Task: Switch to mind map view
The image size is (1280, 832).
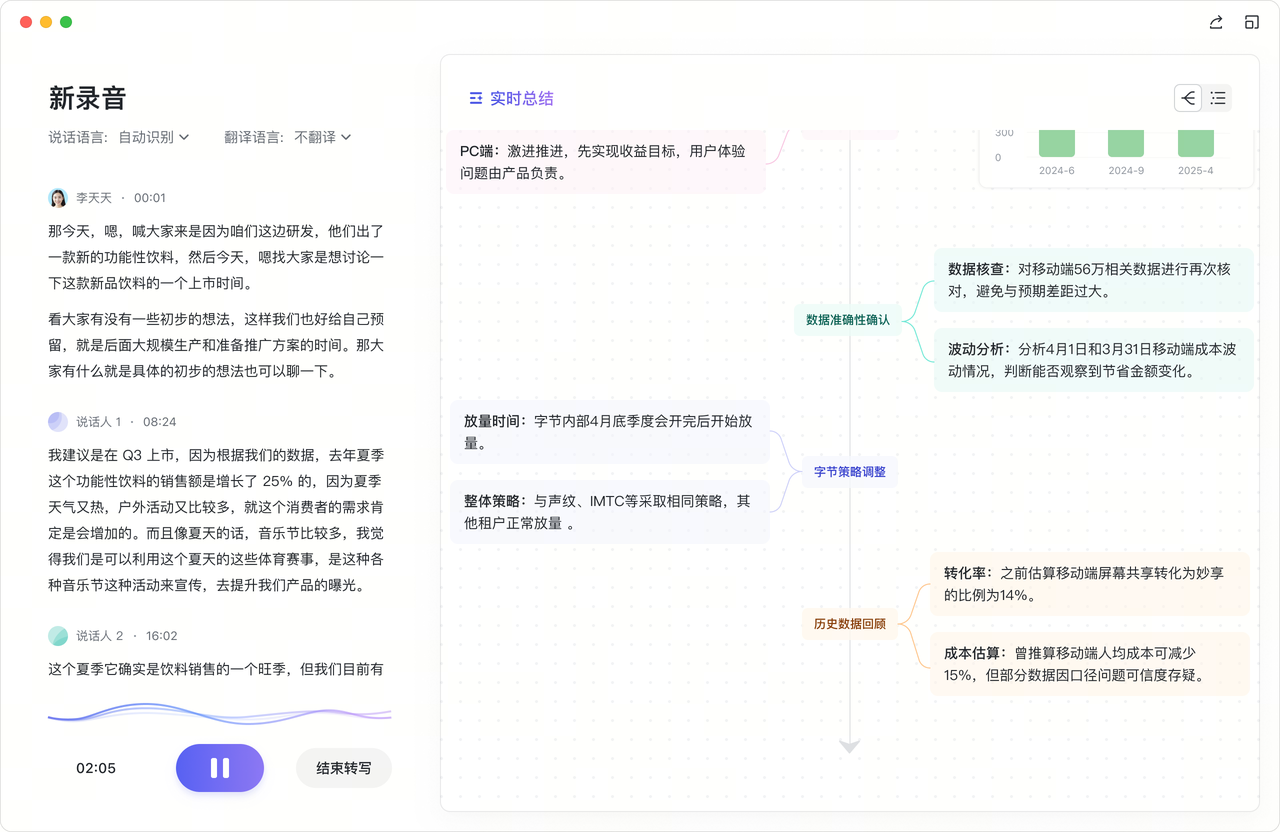Action: pos(1188,98)
